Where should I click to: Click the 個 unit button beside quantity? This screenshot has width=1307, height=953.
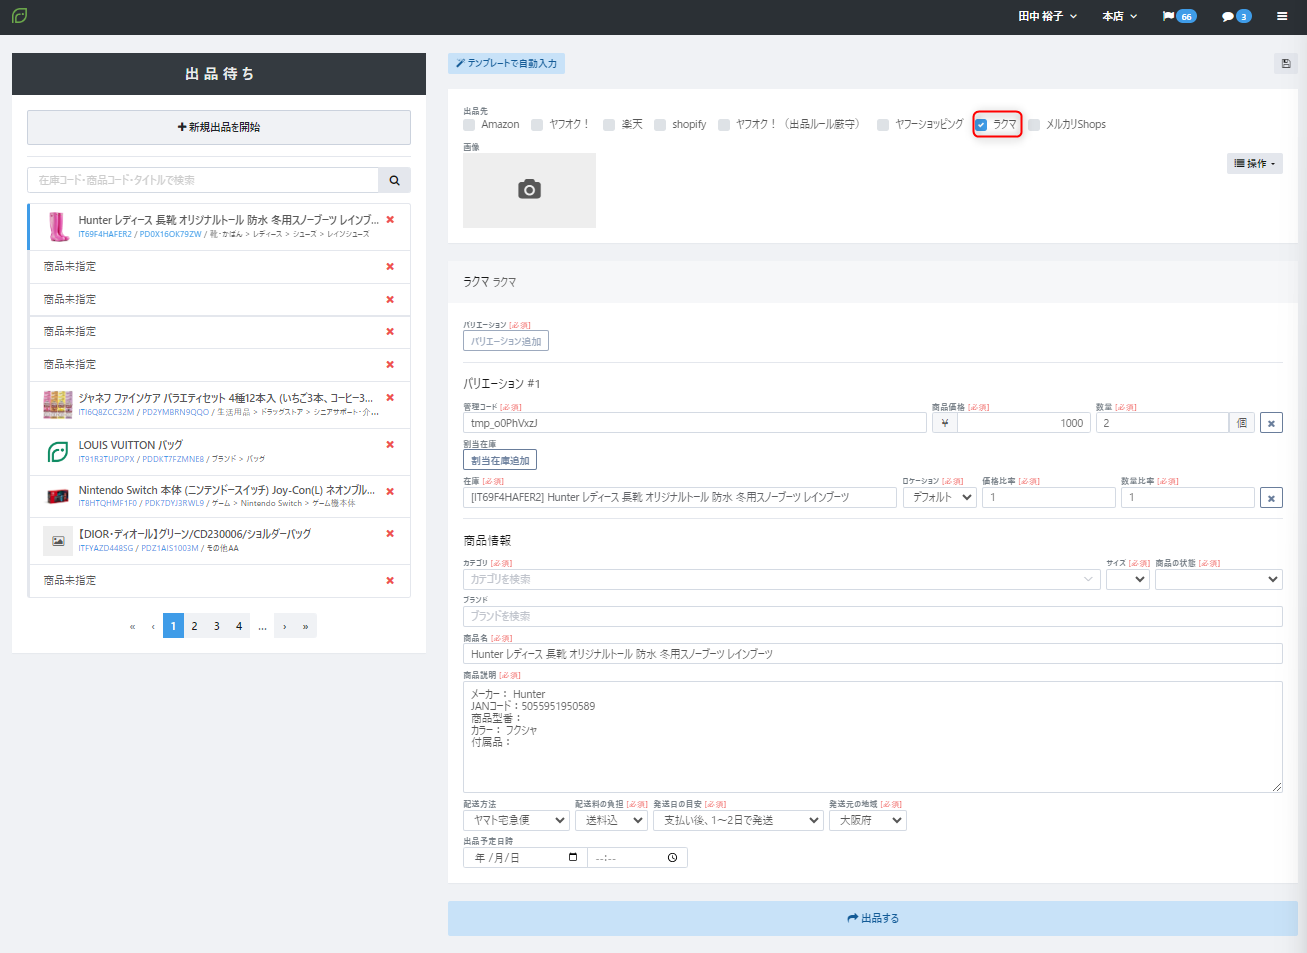pyautogui.click(x=1242, y=423)
